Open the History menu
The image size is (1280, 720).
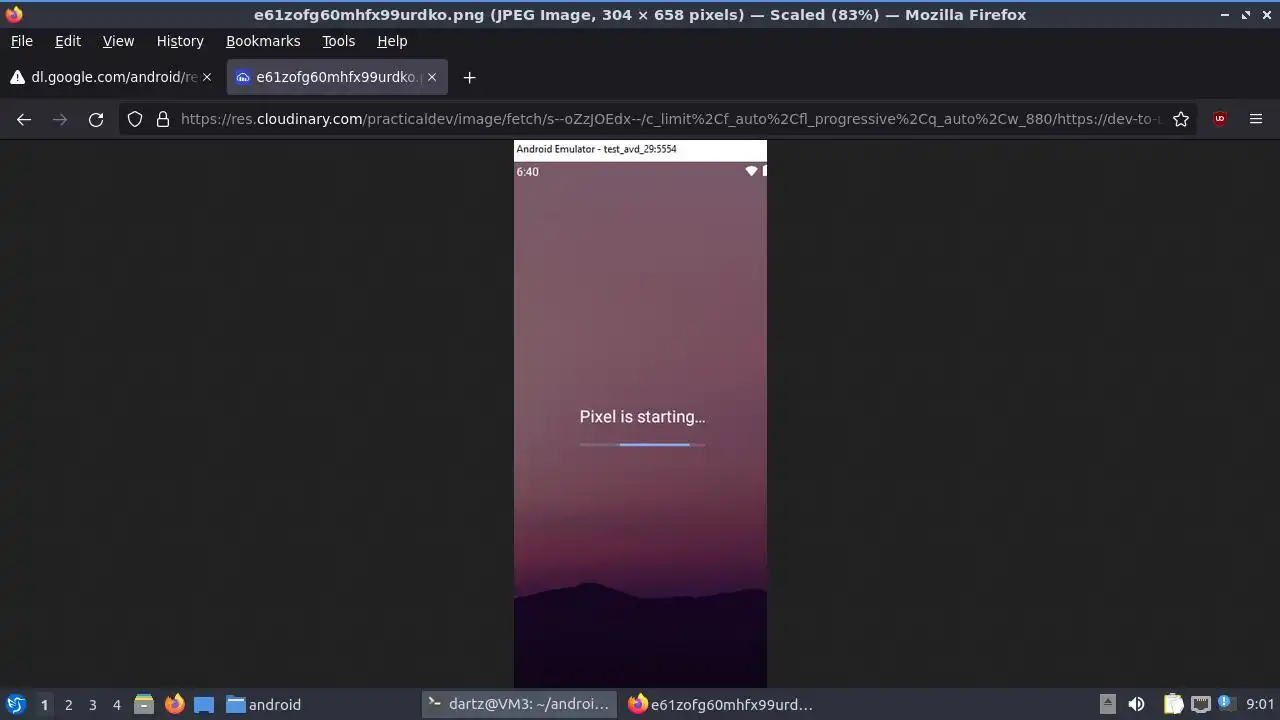pyautogui.click(x=180, y=41)
